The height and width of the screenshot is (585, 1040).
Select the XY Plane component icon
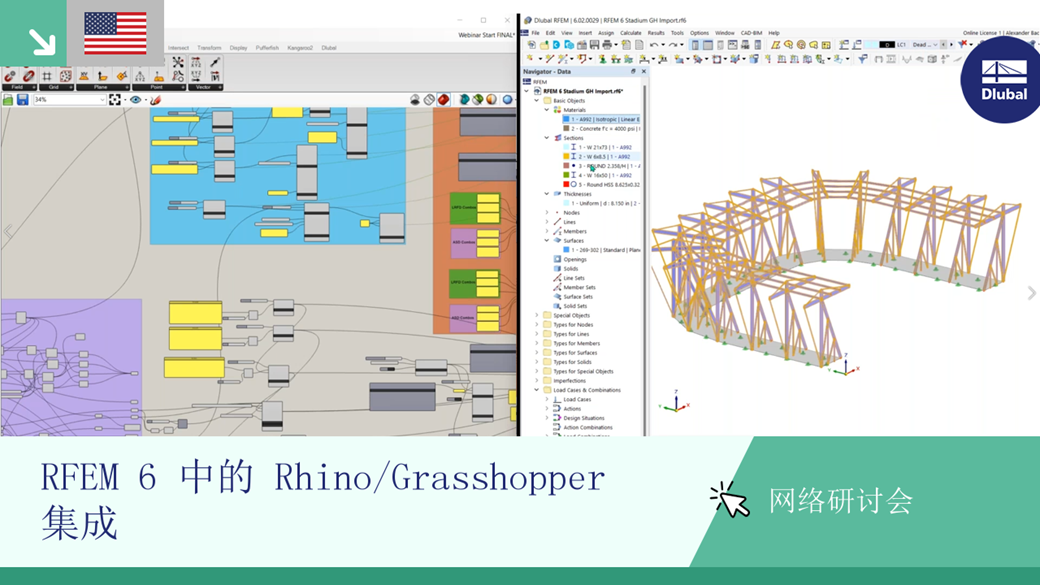[x=84, y=76]
